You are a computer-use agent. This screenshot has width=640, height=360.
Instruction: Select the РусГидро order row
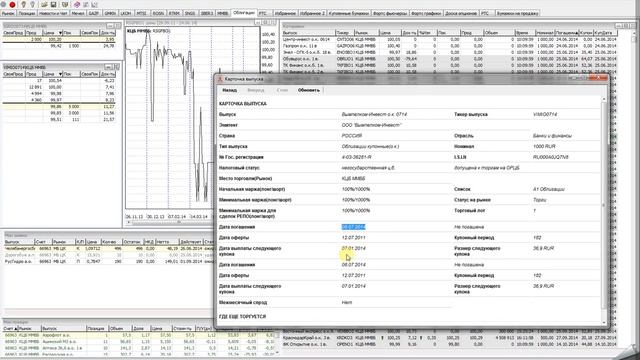coord(108,261)
